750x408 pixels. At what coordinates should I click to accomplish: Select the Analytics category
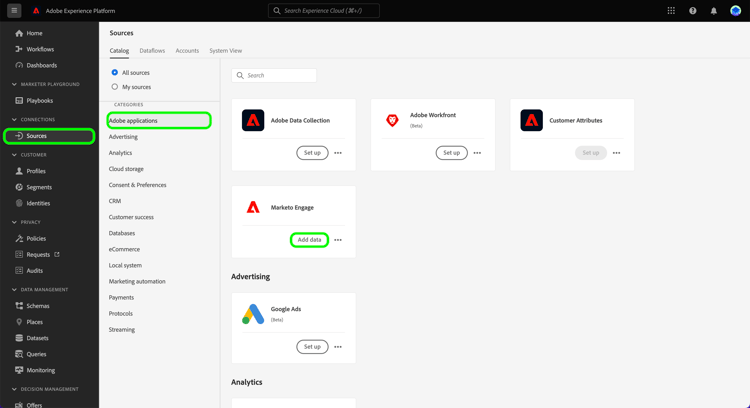pyautogui.click(x=120, y=153)
